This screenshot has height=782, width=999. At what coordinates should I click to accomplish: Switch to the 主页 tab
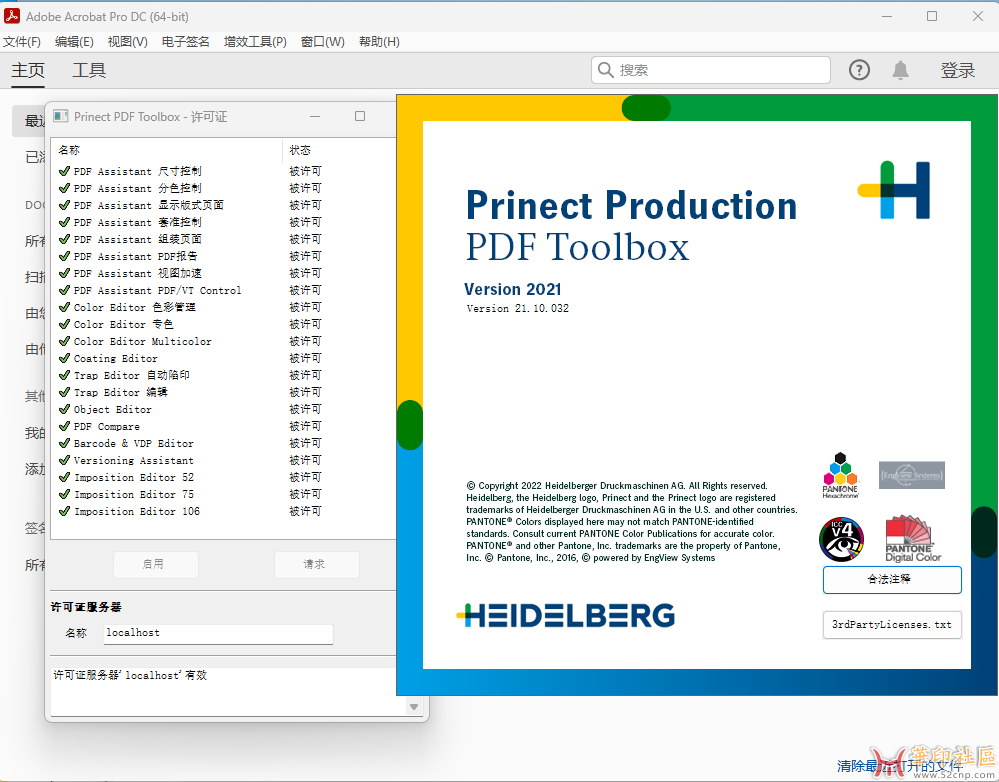pos(28,70)
